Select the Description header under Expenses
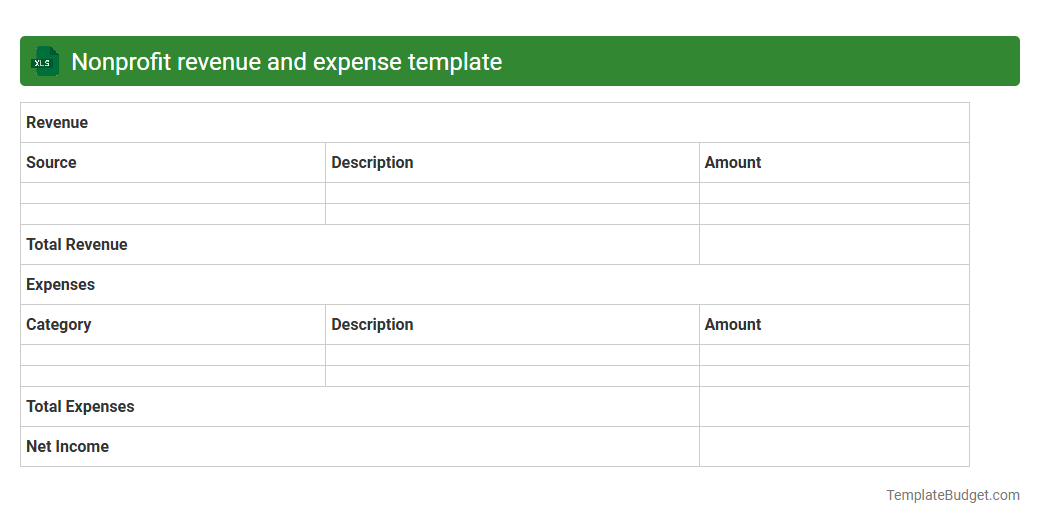 512,324
